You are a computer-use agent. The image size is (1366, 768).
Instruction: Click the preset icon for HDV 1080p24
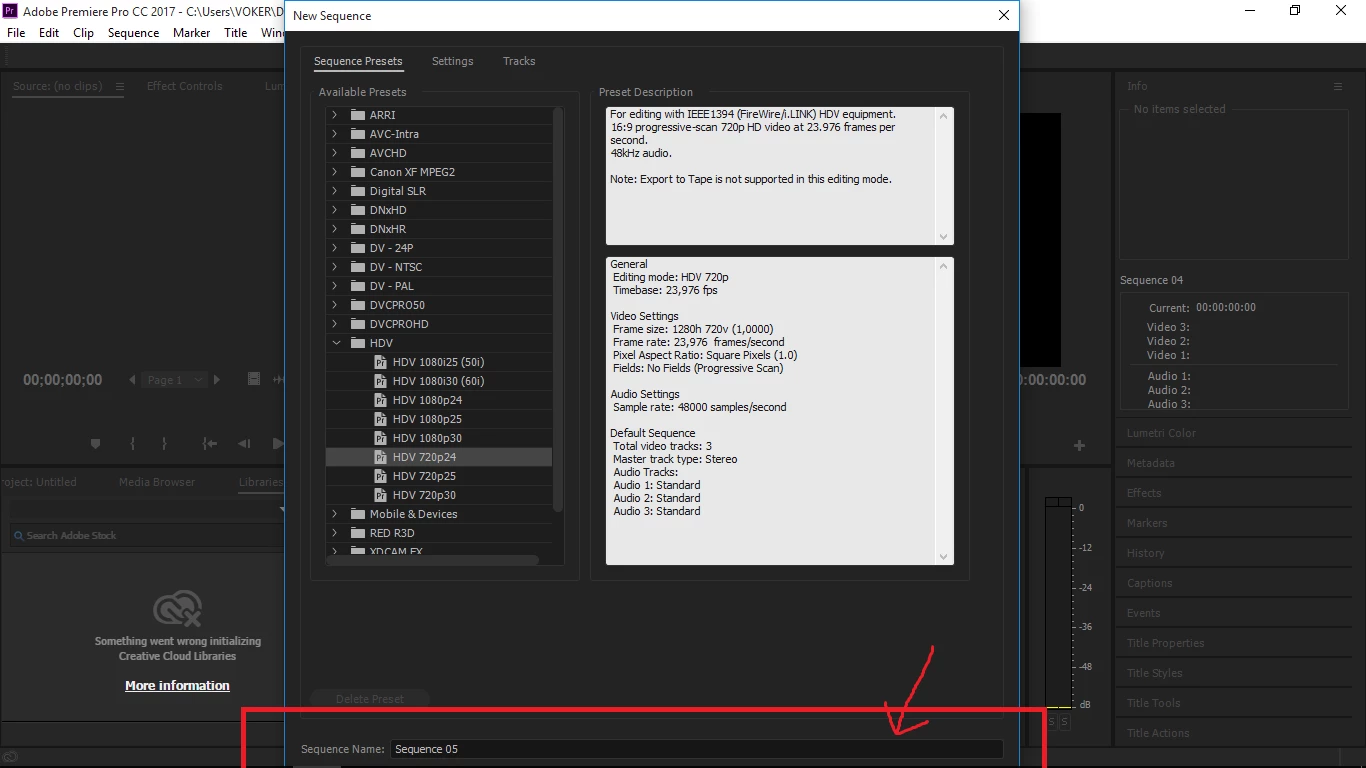[380, 400]
